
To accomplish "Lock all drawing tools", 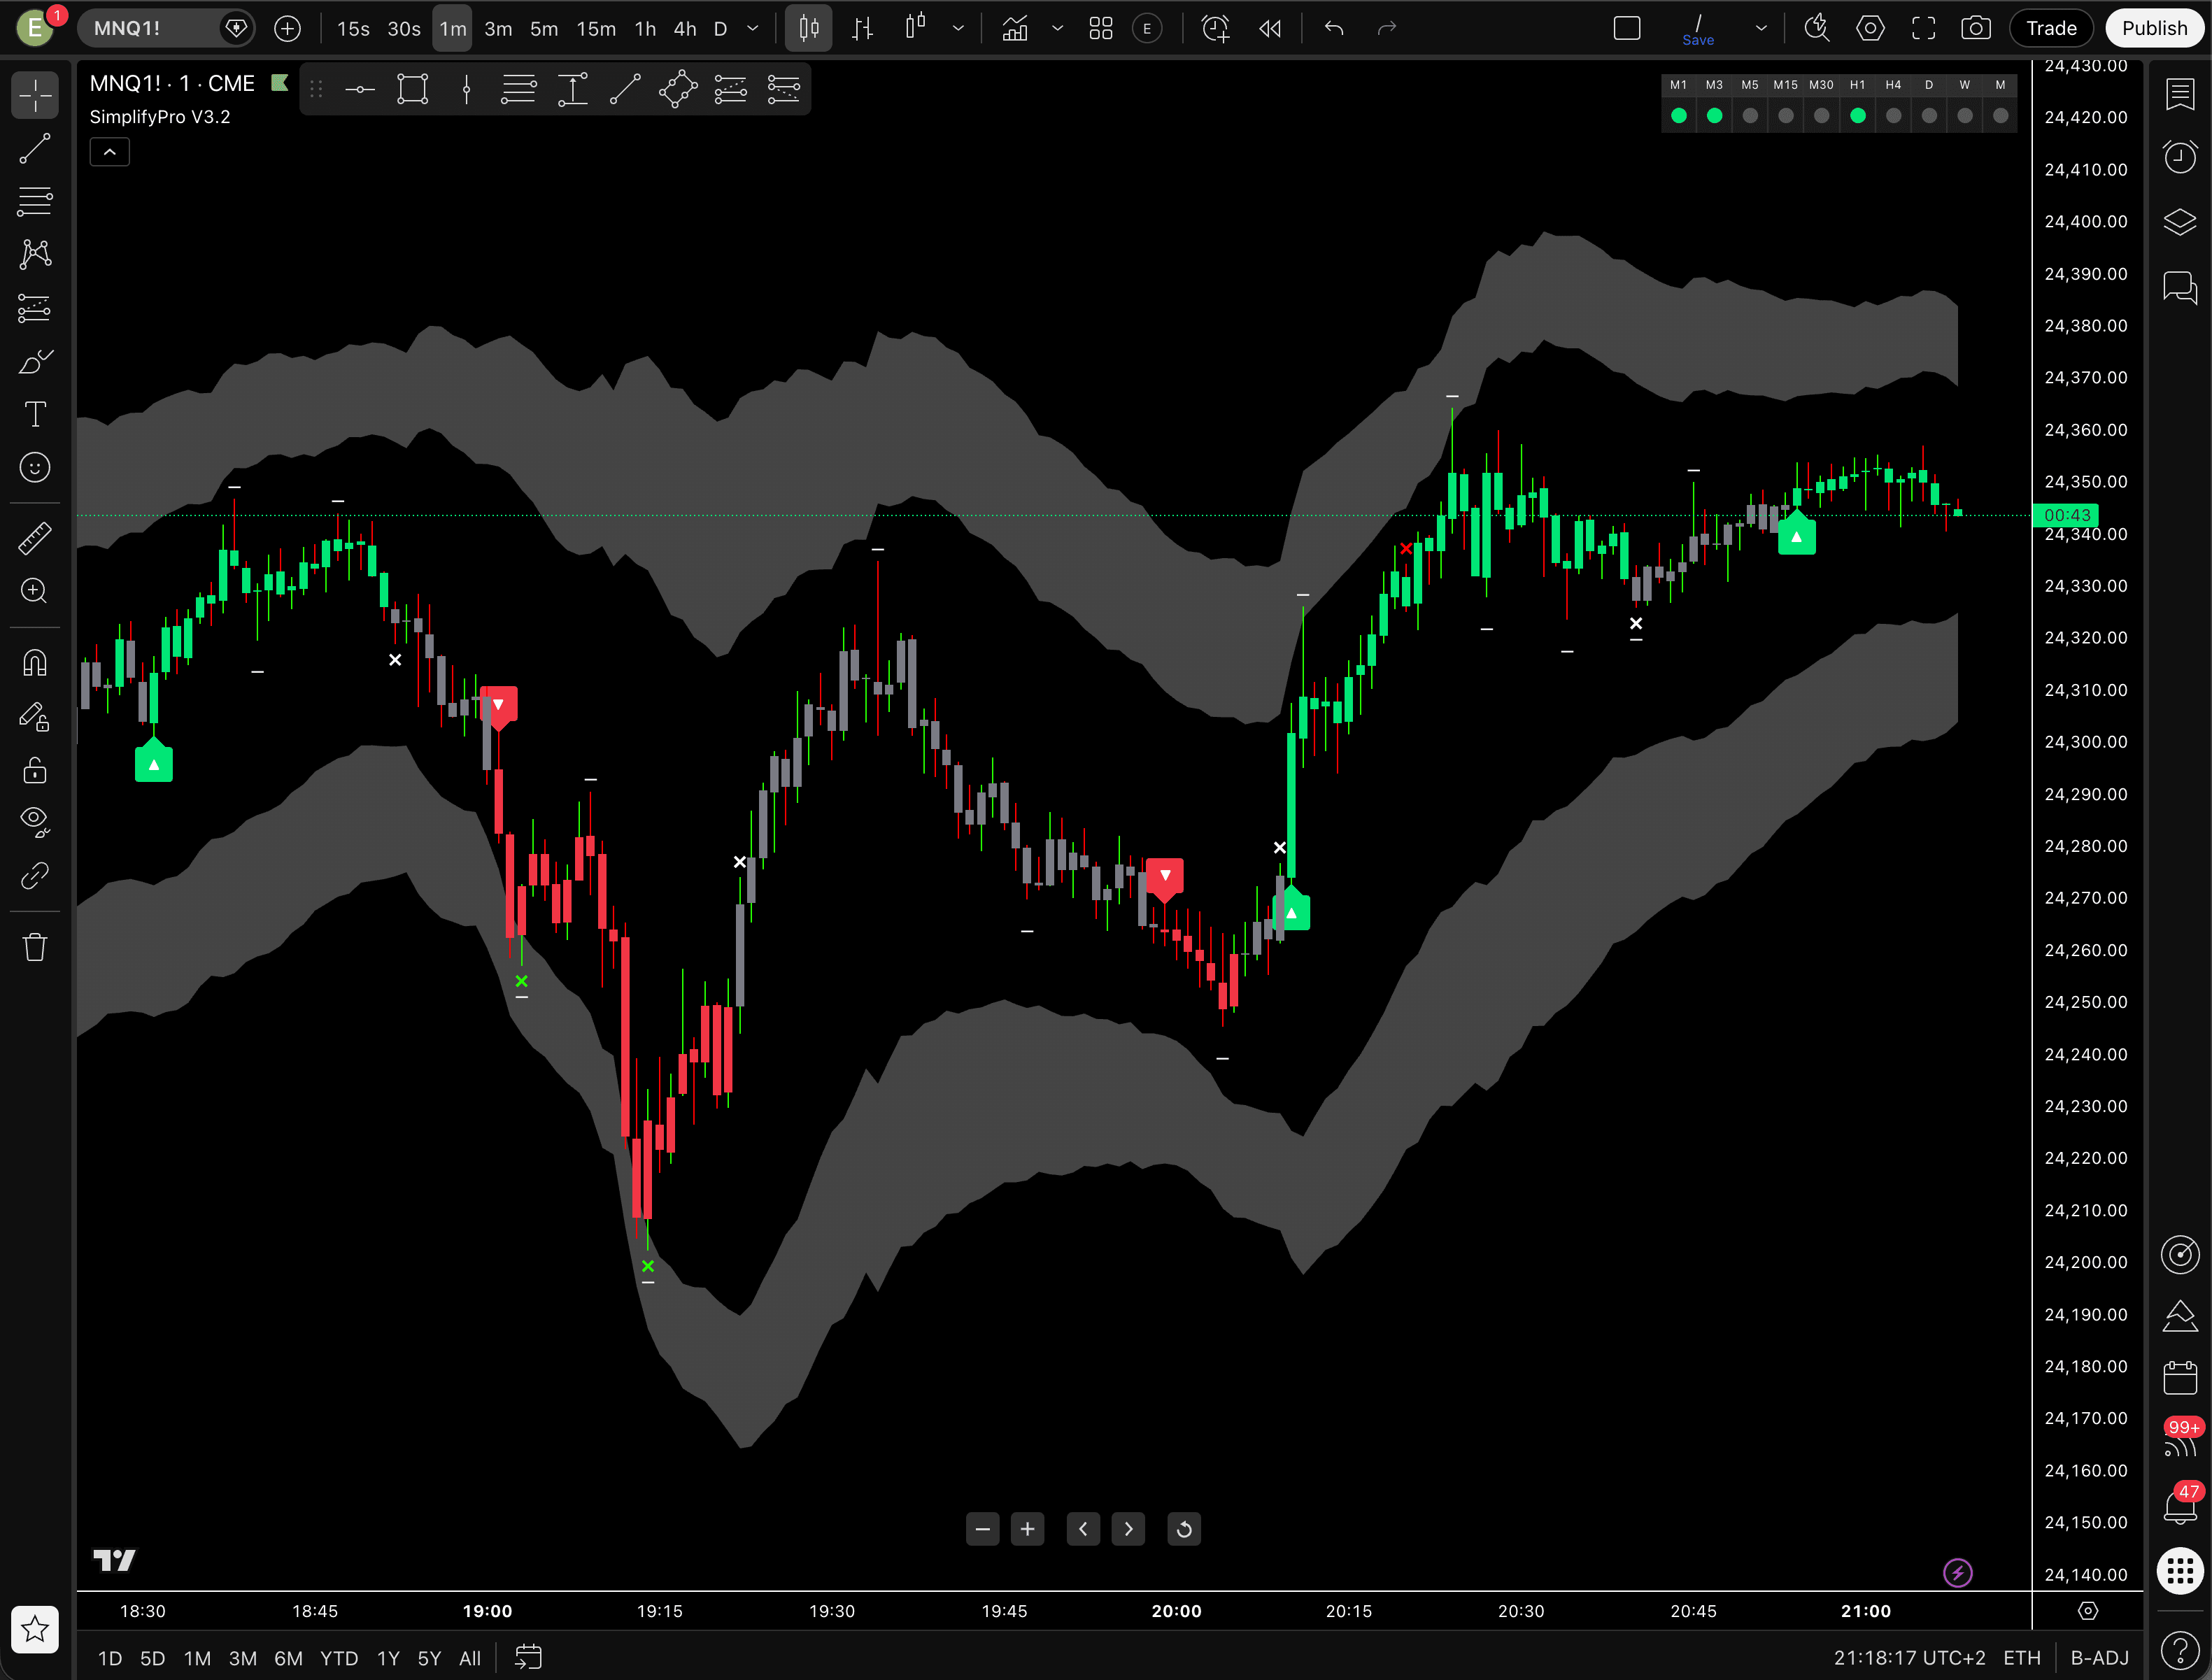I will pyautogui.click(x=35, y=770).
